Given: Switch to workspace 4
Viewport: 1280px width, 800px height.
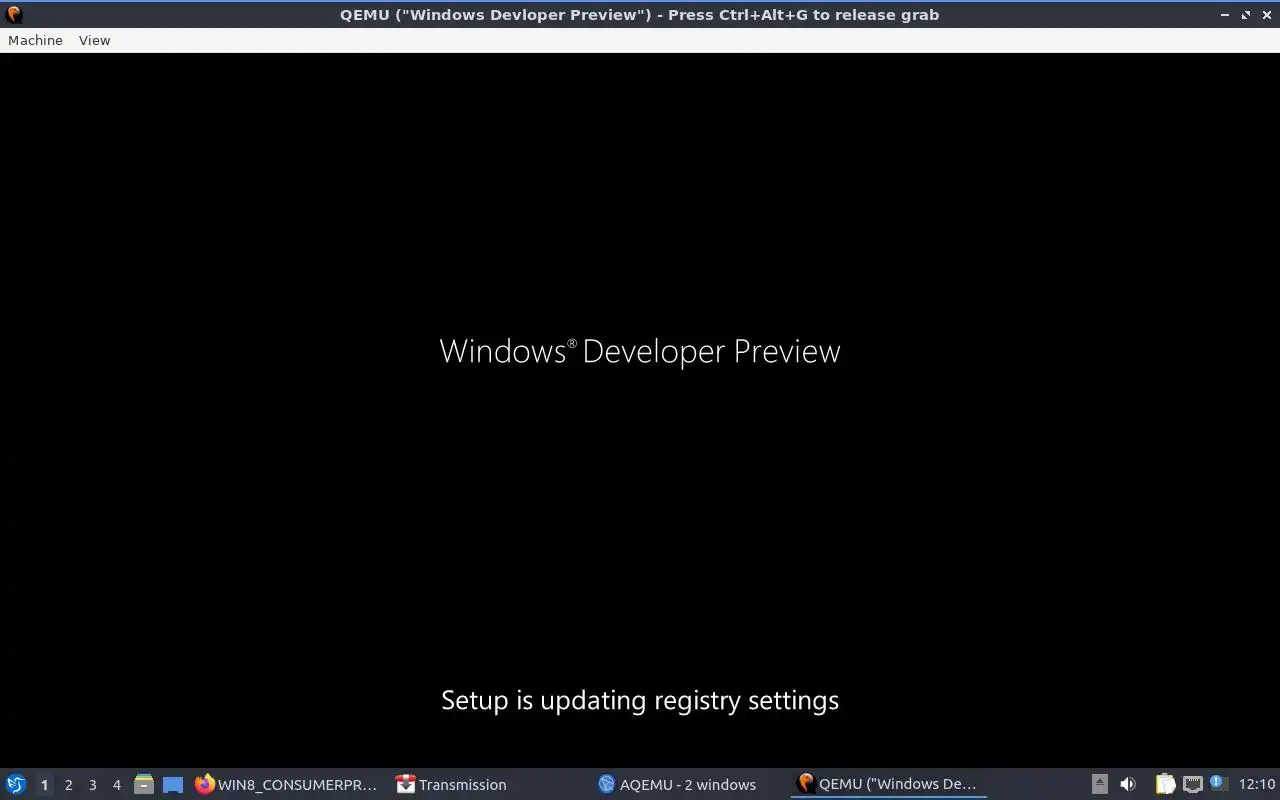Looking at the screenshot, I should click(x=116, y=785).
